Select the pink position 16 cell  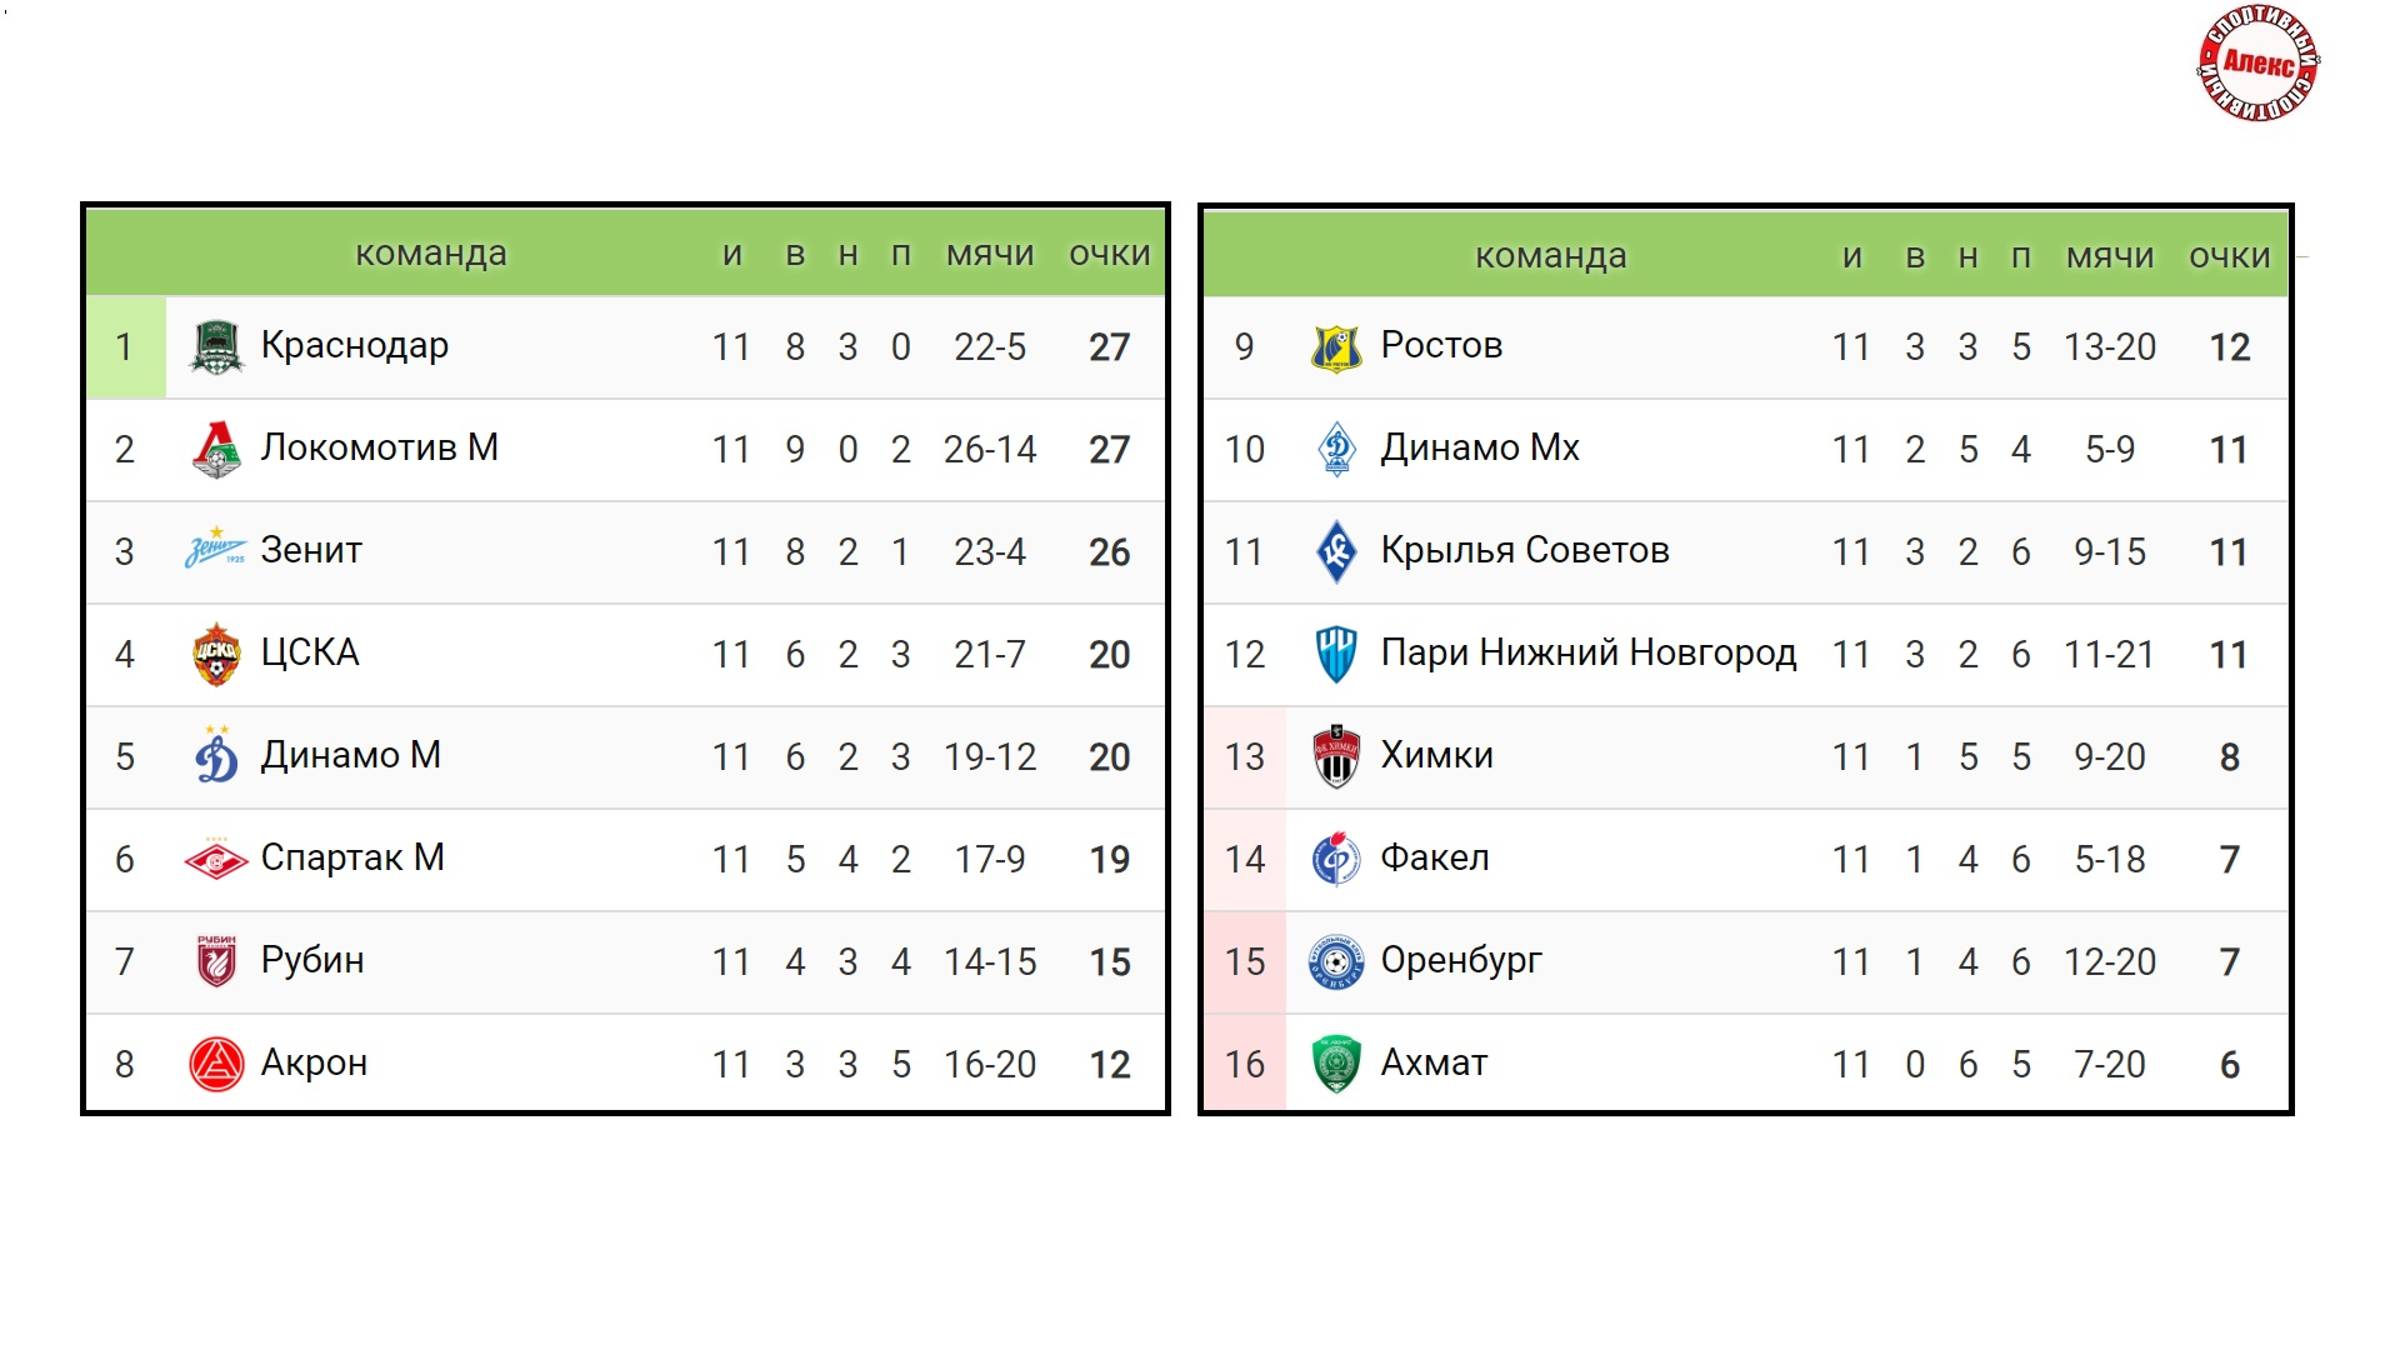(x=1245, y=1064)
